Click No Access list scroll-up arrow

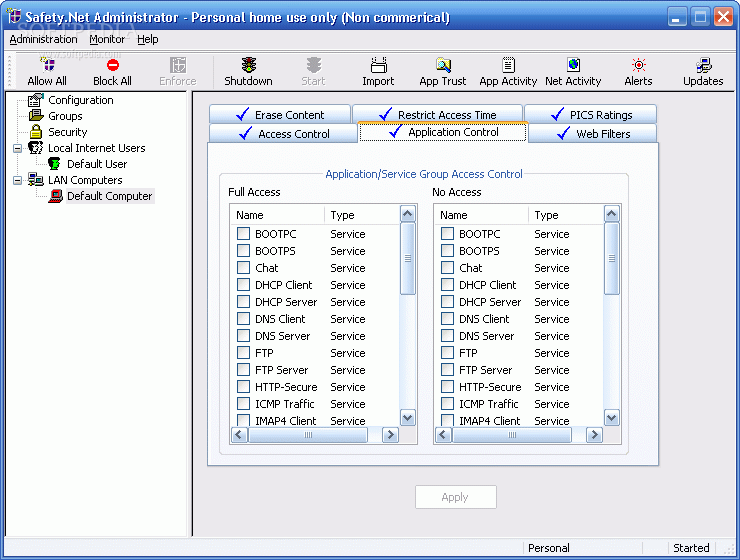(x=612, y=214)
